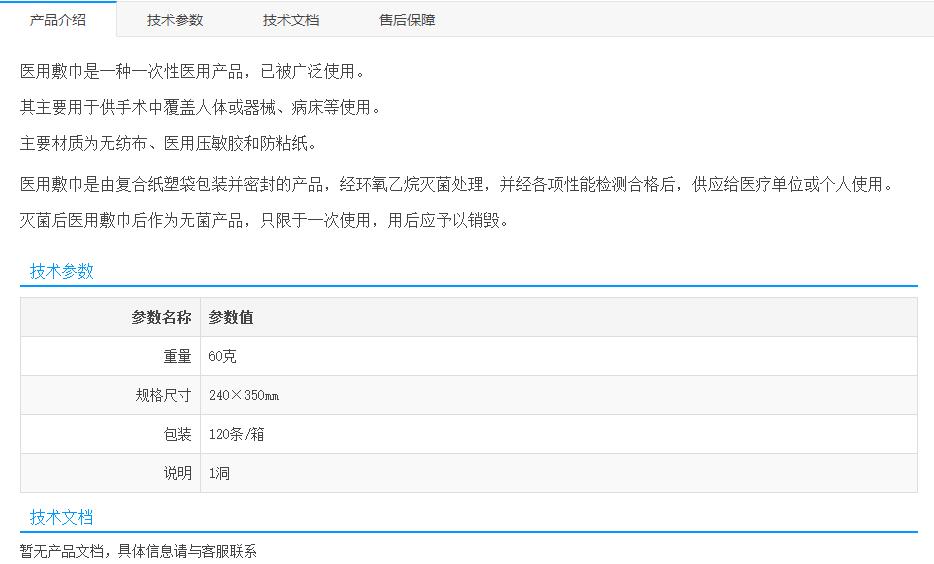Switch to the 产品介绍 tab

click(x=58, y=19)
